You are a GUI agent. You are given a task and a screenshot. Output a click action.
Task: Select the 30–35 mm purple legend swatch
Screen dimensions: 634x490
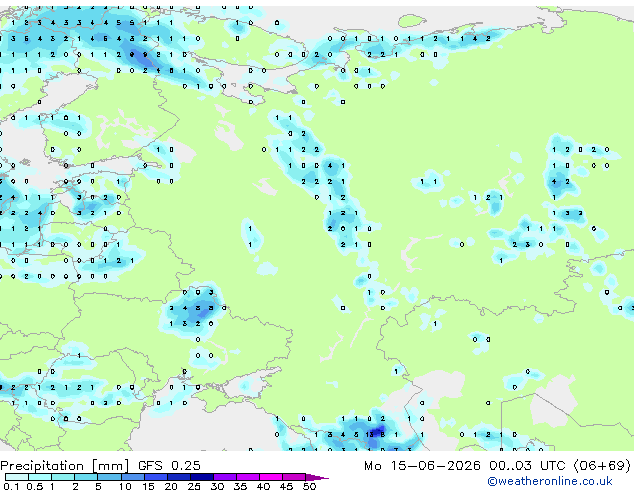click(224, 477)
